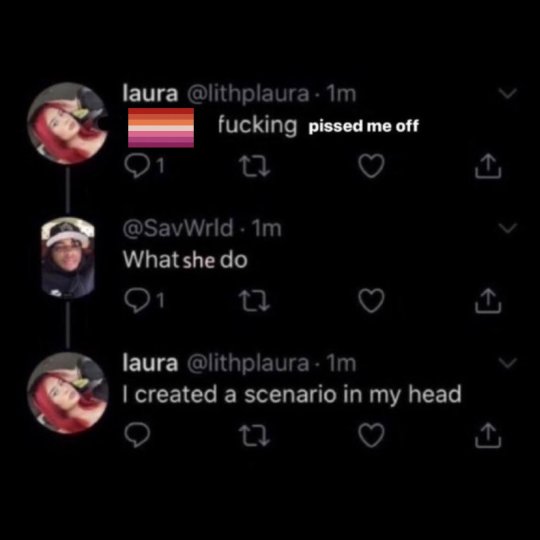View laura's avatar on the first tweet
540x540 pixels.
[68, 123]
